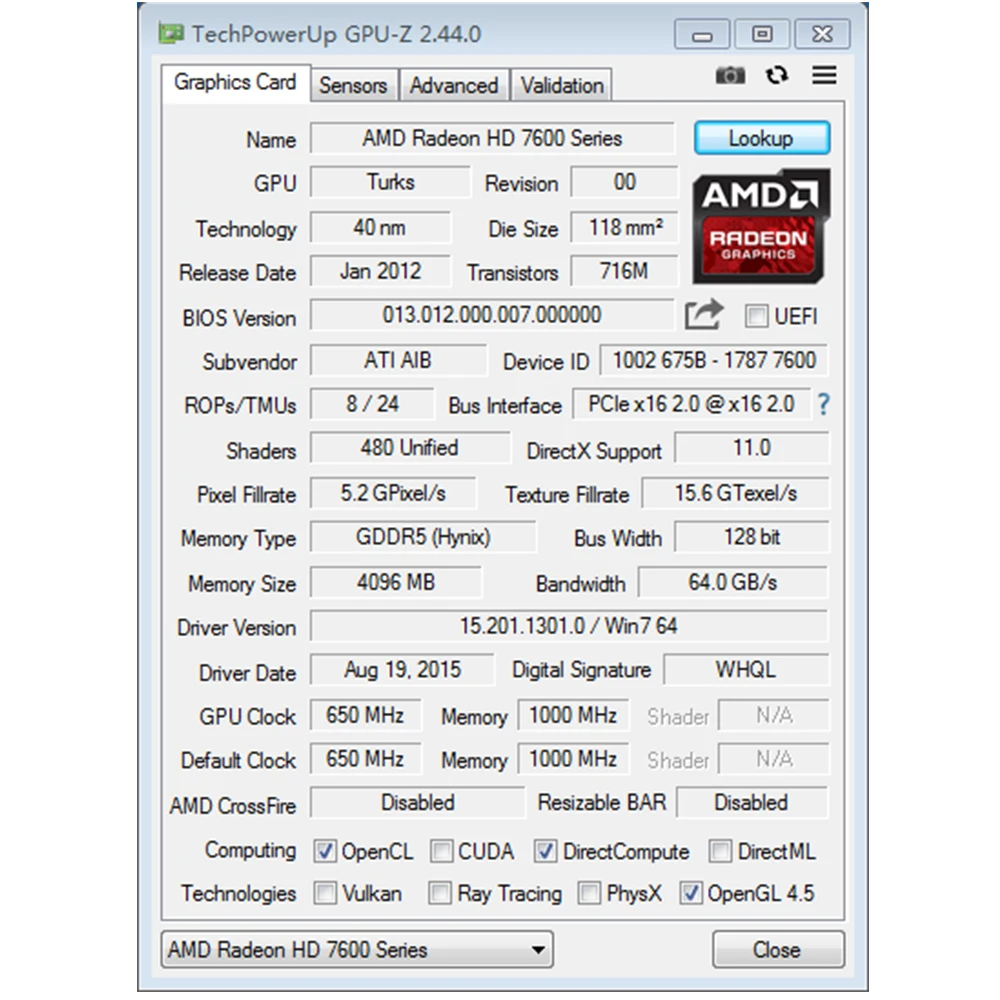
Task: Select the Transistors value '716M'
Action: (x=624, y=272)
